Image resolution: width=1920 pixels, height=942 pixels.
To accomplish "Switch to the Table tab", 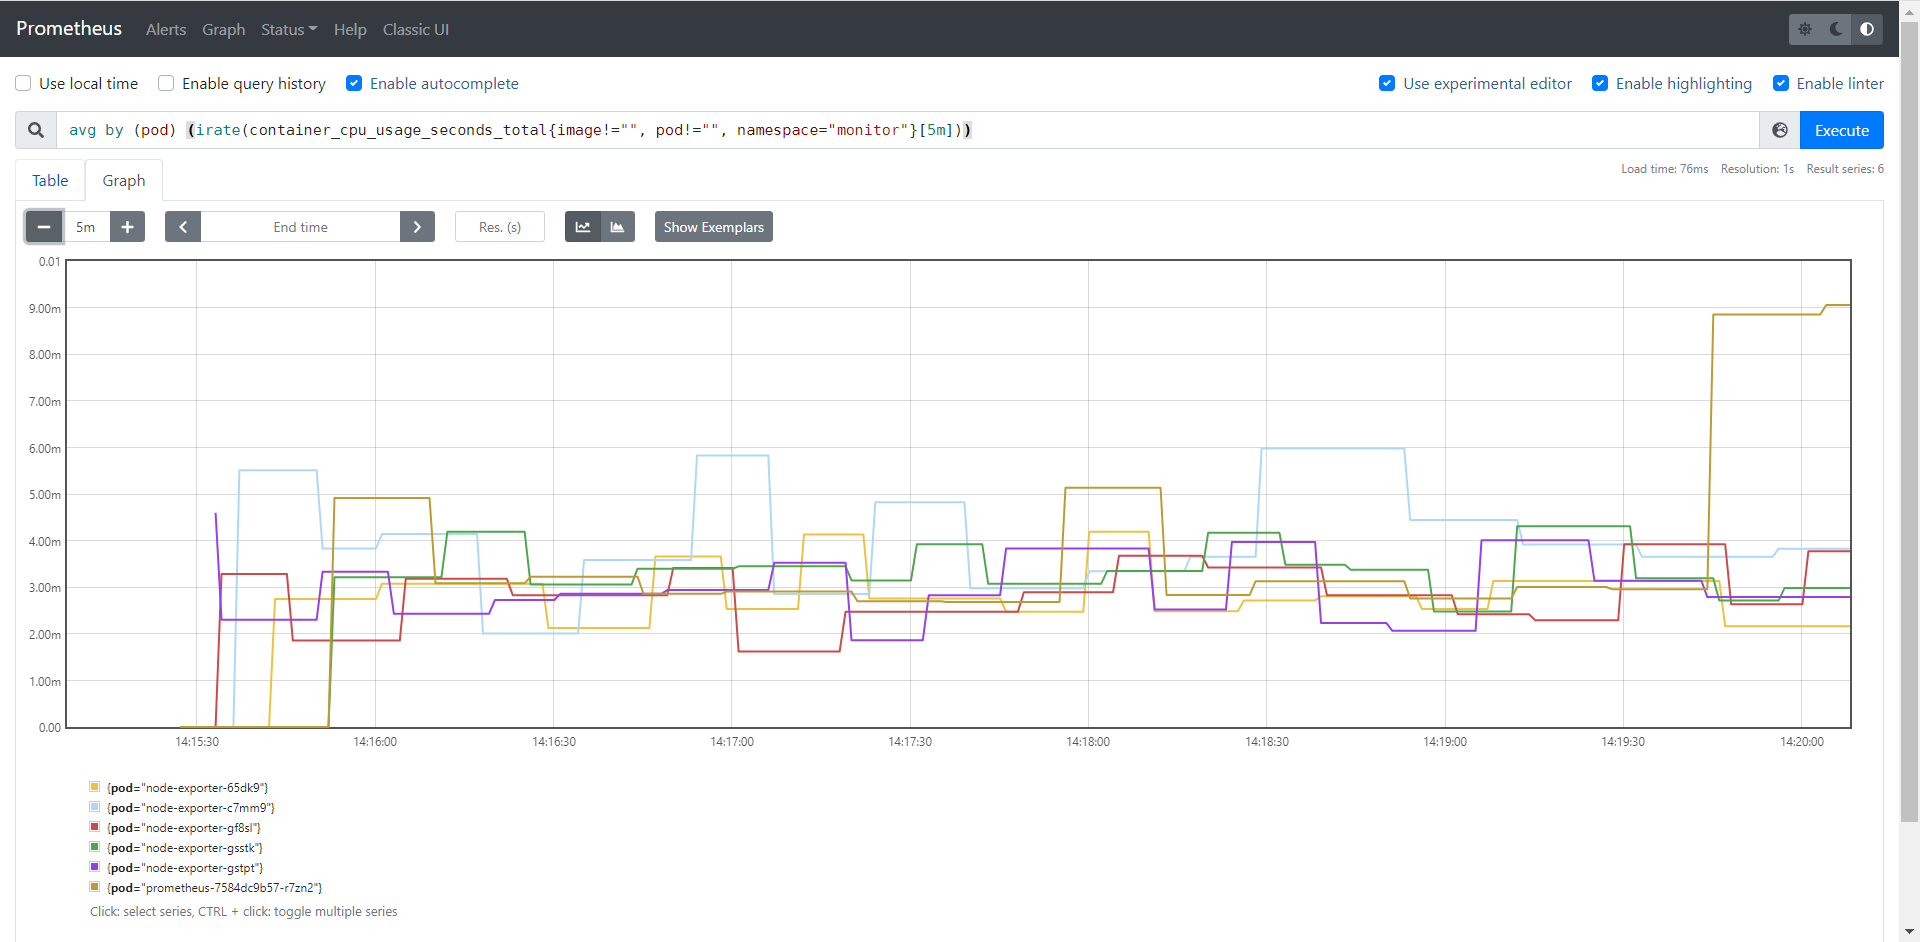I will coord(50,180).
